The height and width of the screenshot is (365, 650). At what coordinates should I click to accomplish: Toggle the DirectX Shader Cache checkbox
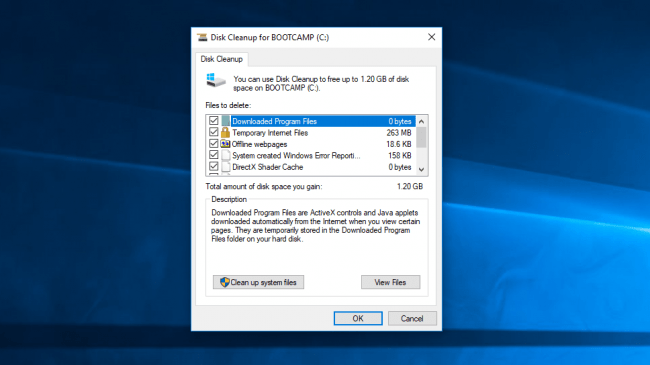click(213, 167)
